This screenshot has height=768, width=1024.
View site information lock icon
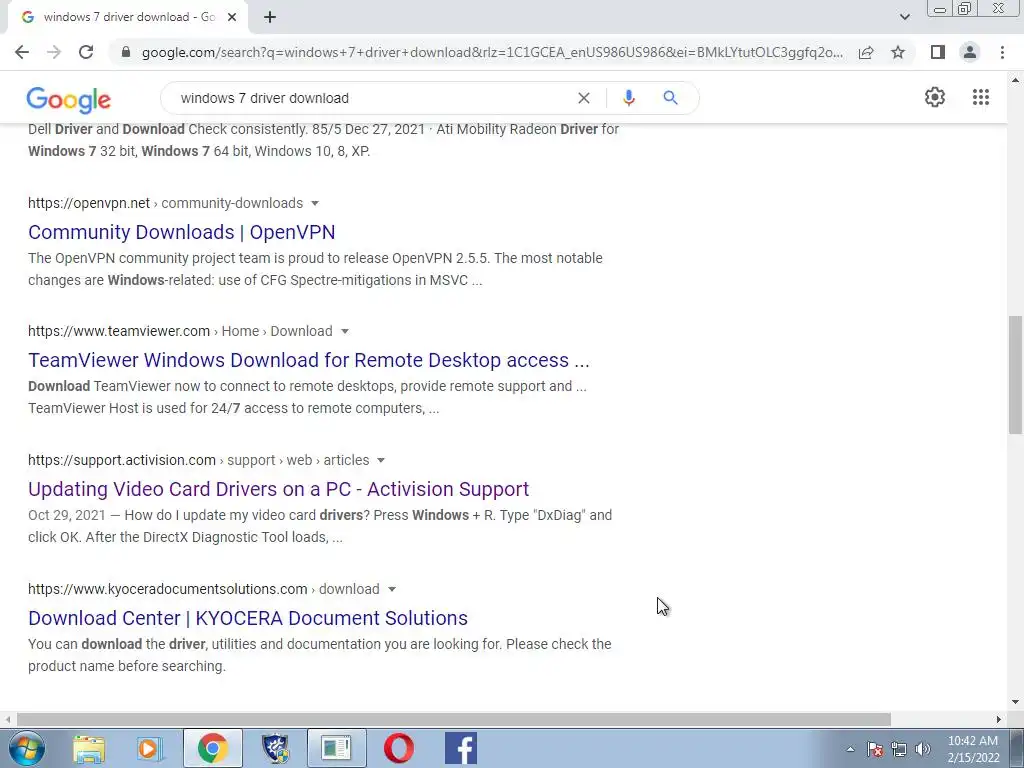(x=126, y=52)
